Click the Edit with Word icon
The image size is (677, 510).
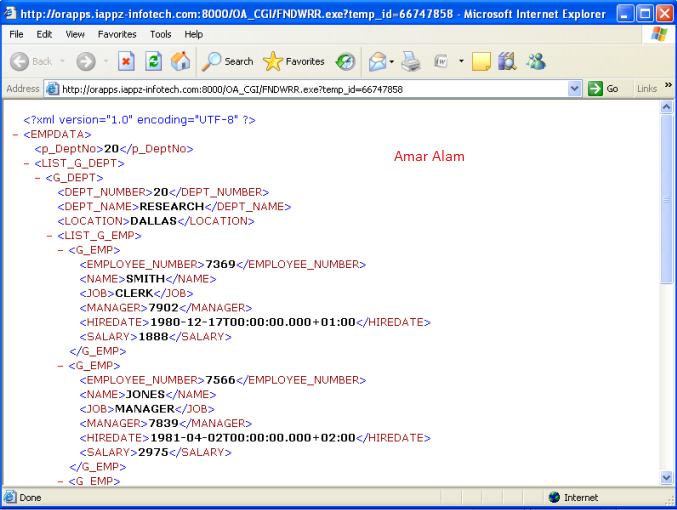441,61
